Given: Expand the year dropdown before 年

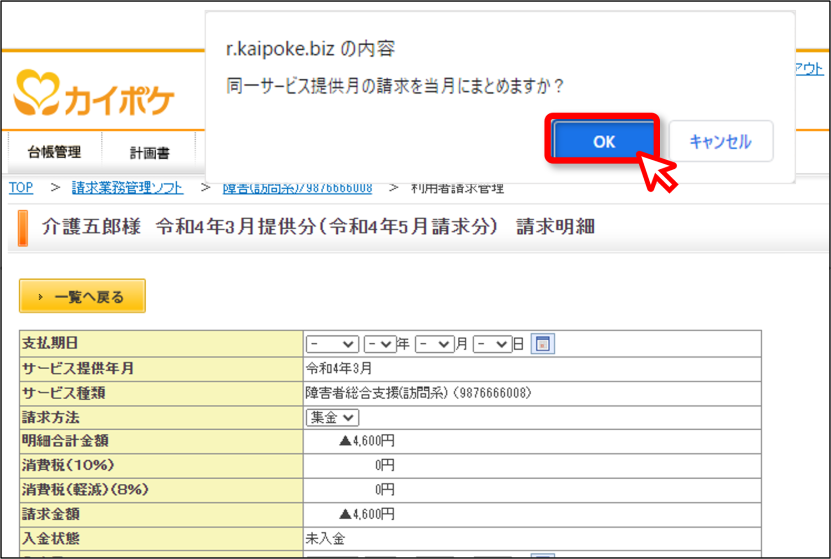Looking at the screenshot, I should click(x=380, y=344).
